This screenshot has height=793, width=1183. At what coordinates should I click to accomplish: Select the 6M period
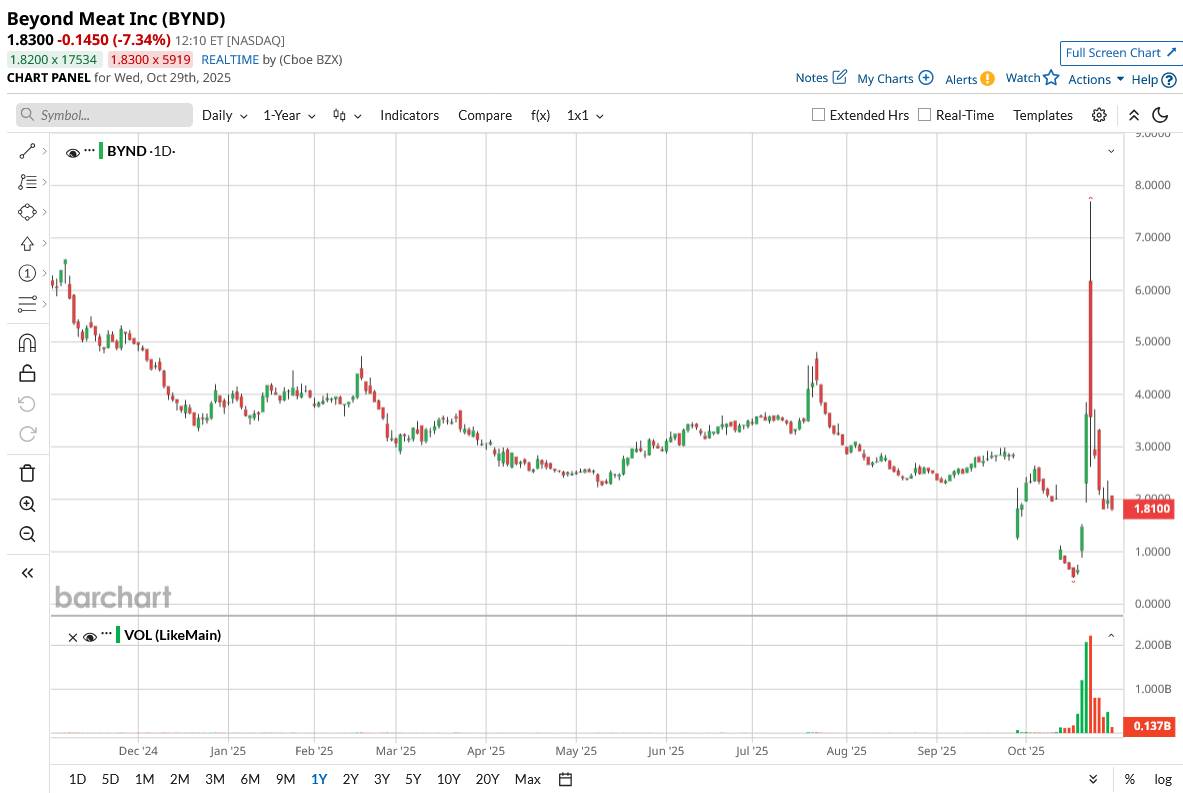click(x=250, y=779)
